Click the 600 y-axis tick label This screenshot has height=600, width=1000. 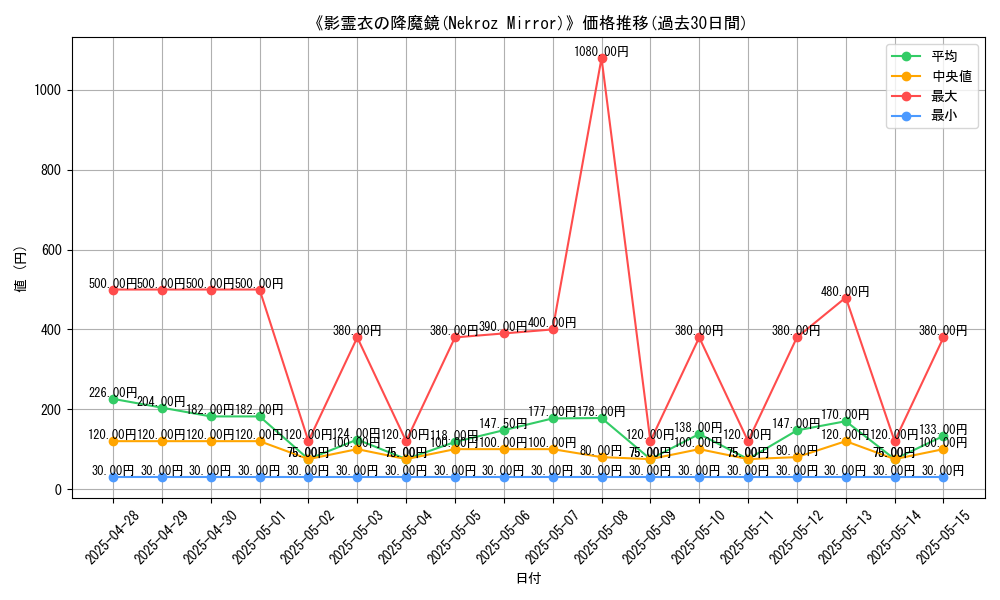click(51, 250)
